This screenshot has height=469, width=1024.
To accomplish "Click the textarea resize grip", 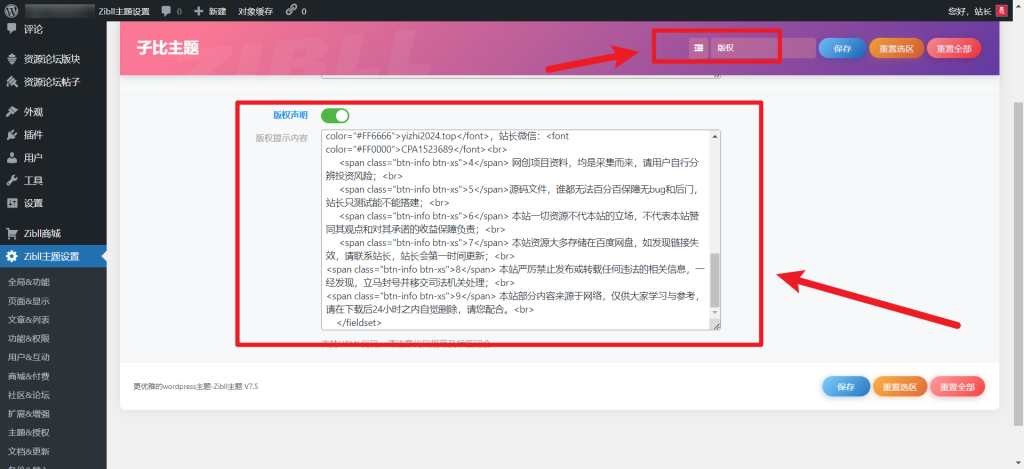I will click(x=716, y=325).
